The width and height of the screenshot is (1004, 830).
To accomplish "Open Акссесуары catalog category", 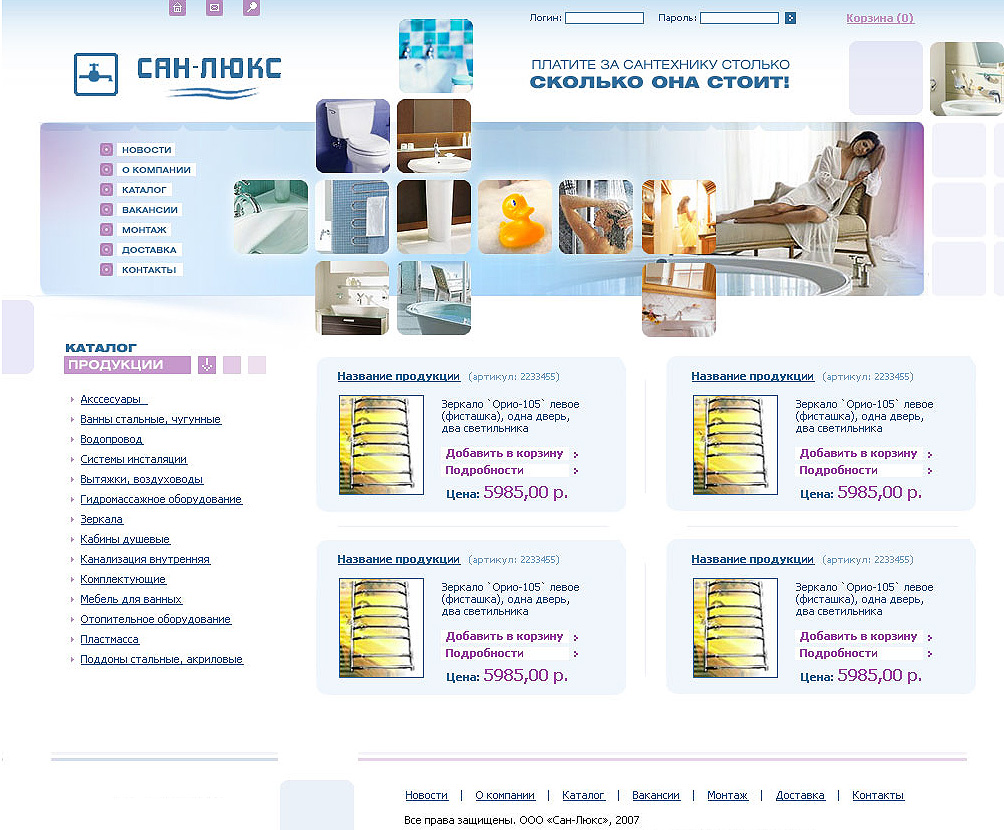I will (114, 399).
